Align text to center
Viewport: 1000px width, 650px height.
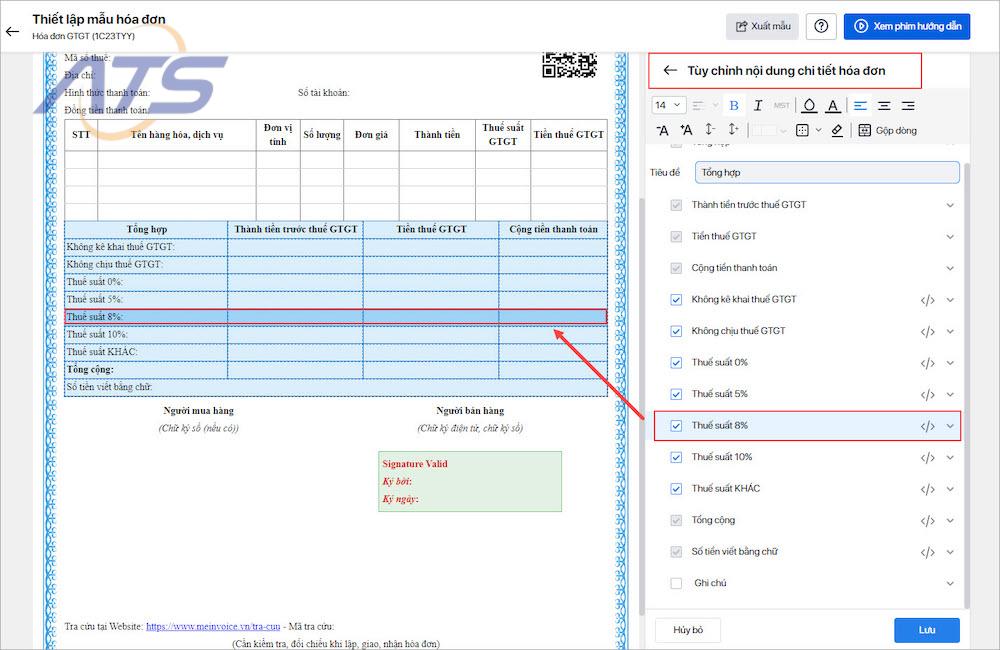pos(884,105)
